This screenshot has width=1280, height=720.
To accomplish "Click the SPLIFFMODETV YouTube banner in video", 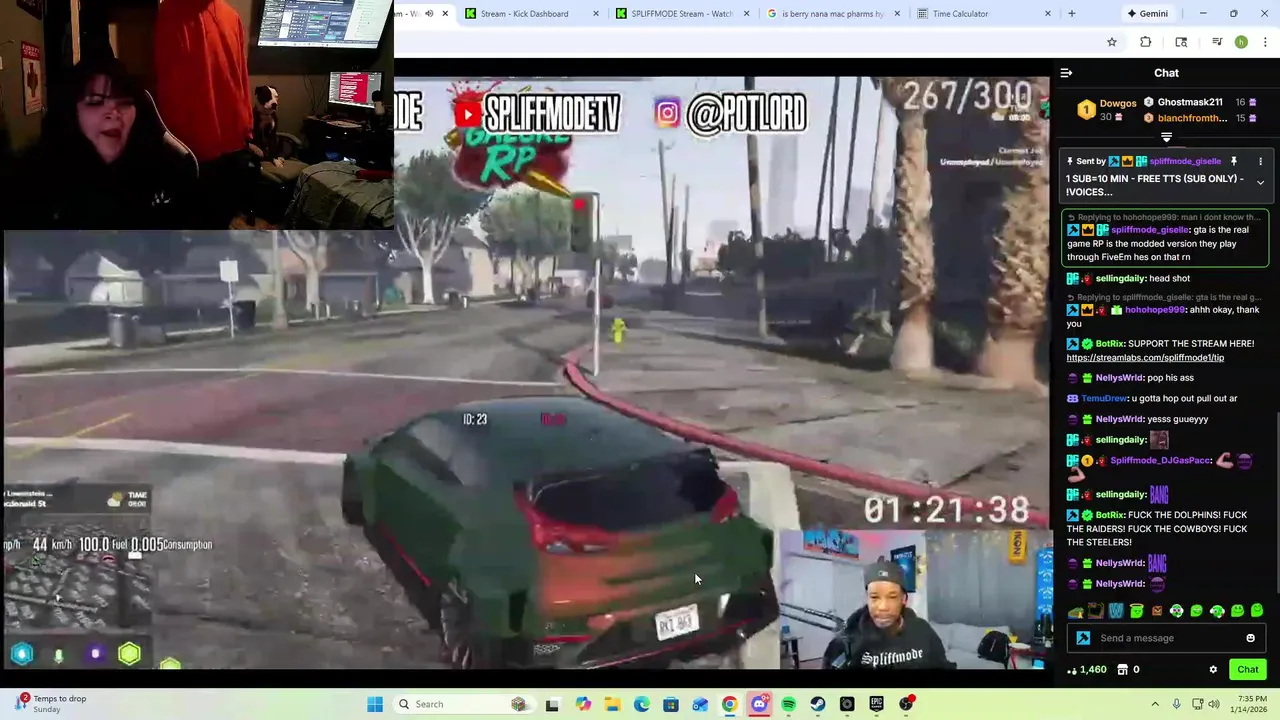I will click(538, 114).
